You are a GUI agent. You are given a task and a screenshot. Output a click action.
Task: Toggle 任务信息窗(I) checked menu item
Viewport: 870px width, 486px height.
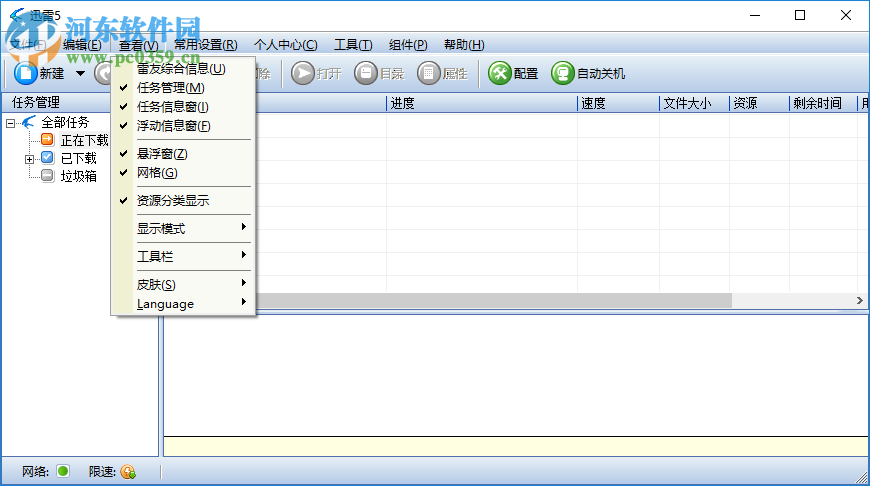click(x=183, y=107)
